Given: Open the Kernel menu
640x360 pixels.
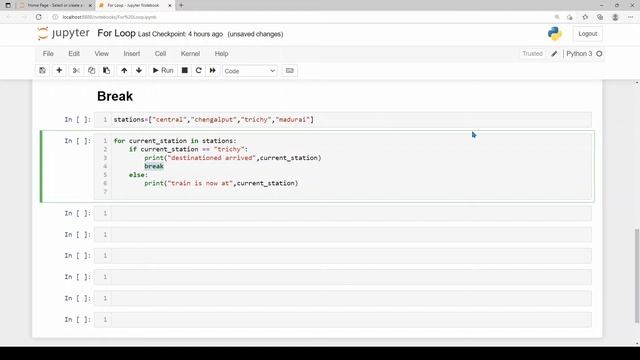Looking at the screenshot, I should [x=190, y=53].
